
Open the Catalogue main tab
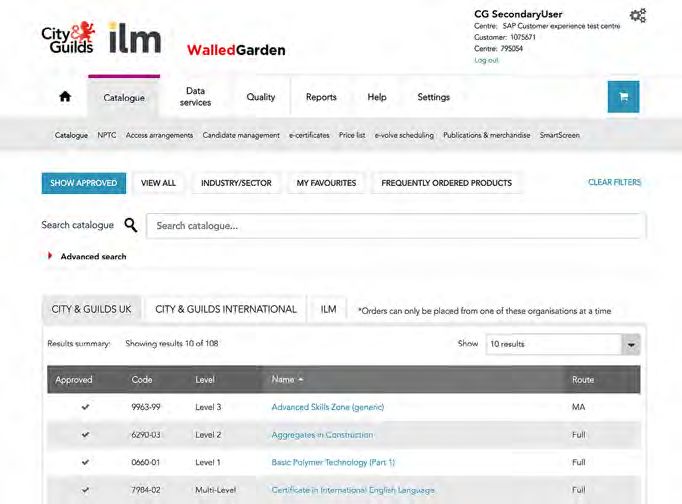coord(124,97)
